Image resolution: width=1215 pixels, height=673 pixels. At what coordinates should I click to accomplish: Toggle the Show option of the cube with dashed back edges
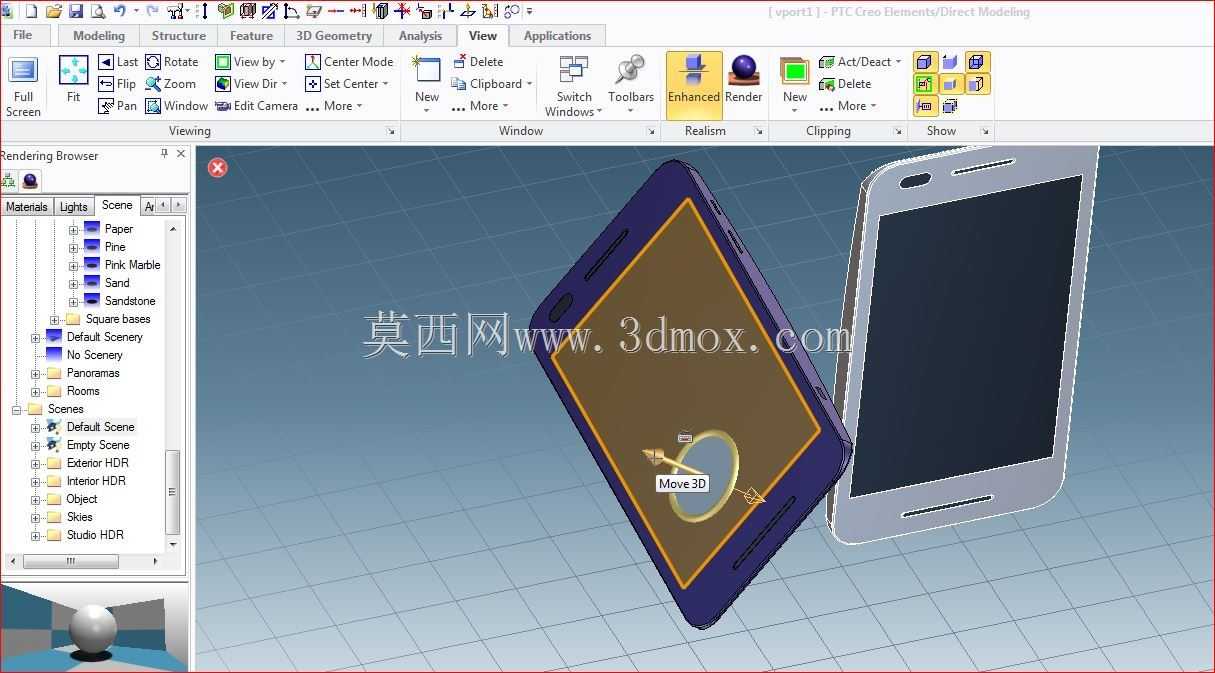pos(977,84)
